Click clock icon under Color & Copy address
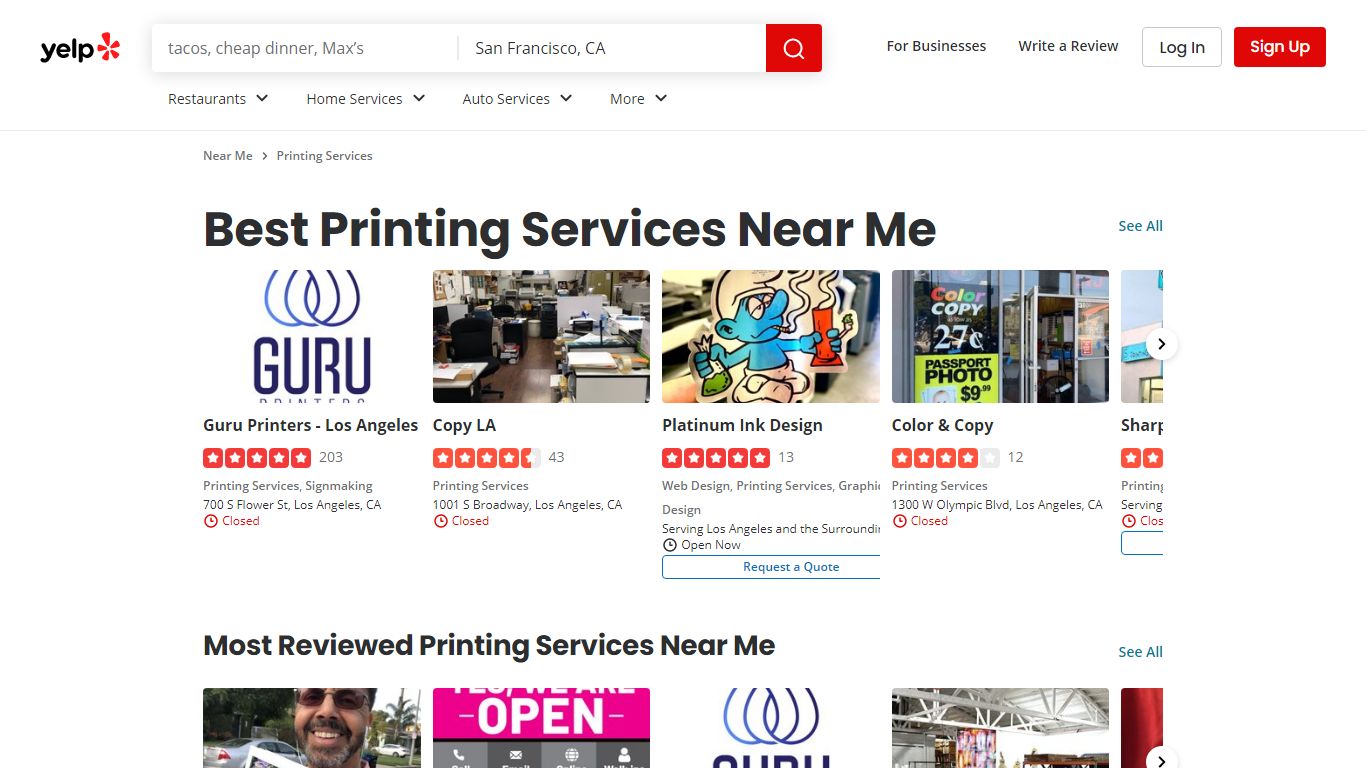The width and height of the screenshot is (1366, 768). 900,521
